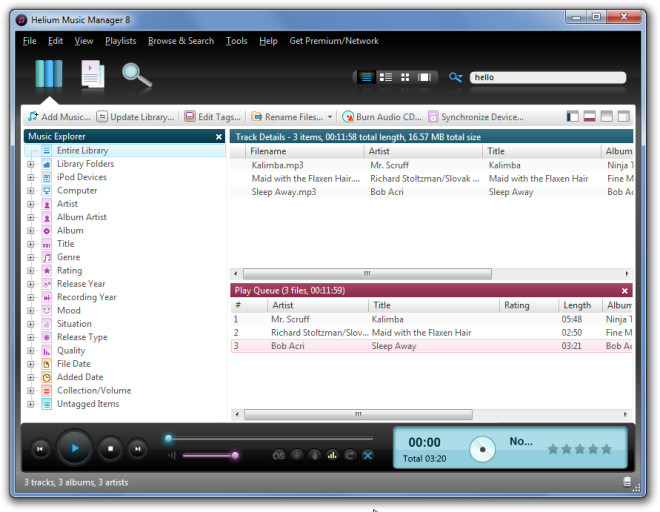Open the Playlists menu

tap(120, 41)
